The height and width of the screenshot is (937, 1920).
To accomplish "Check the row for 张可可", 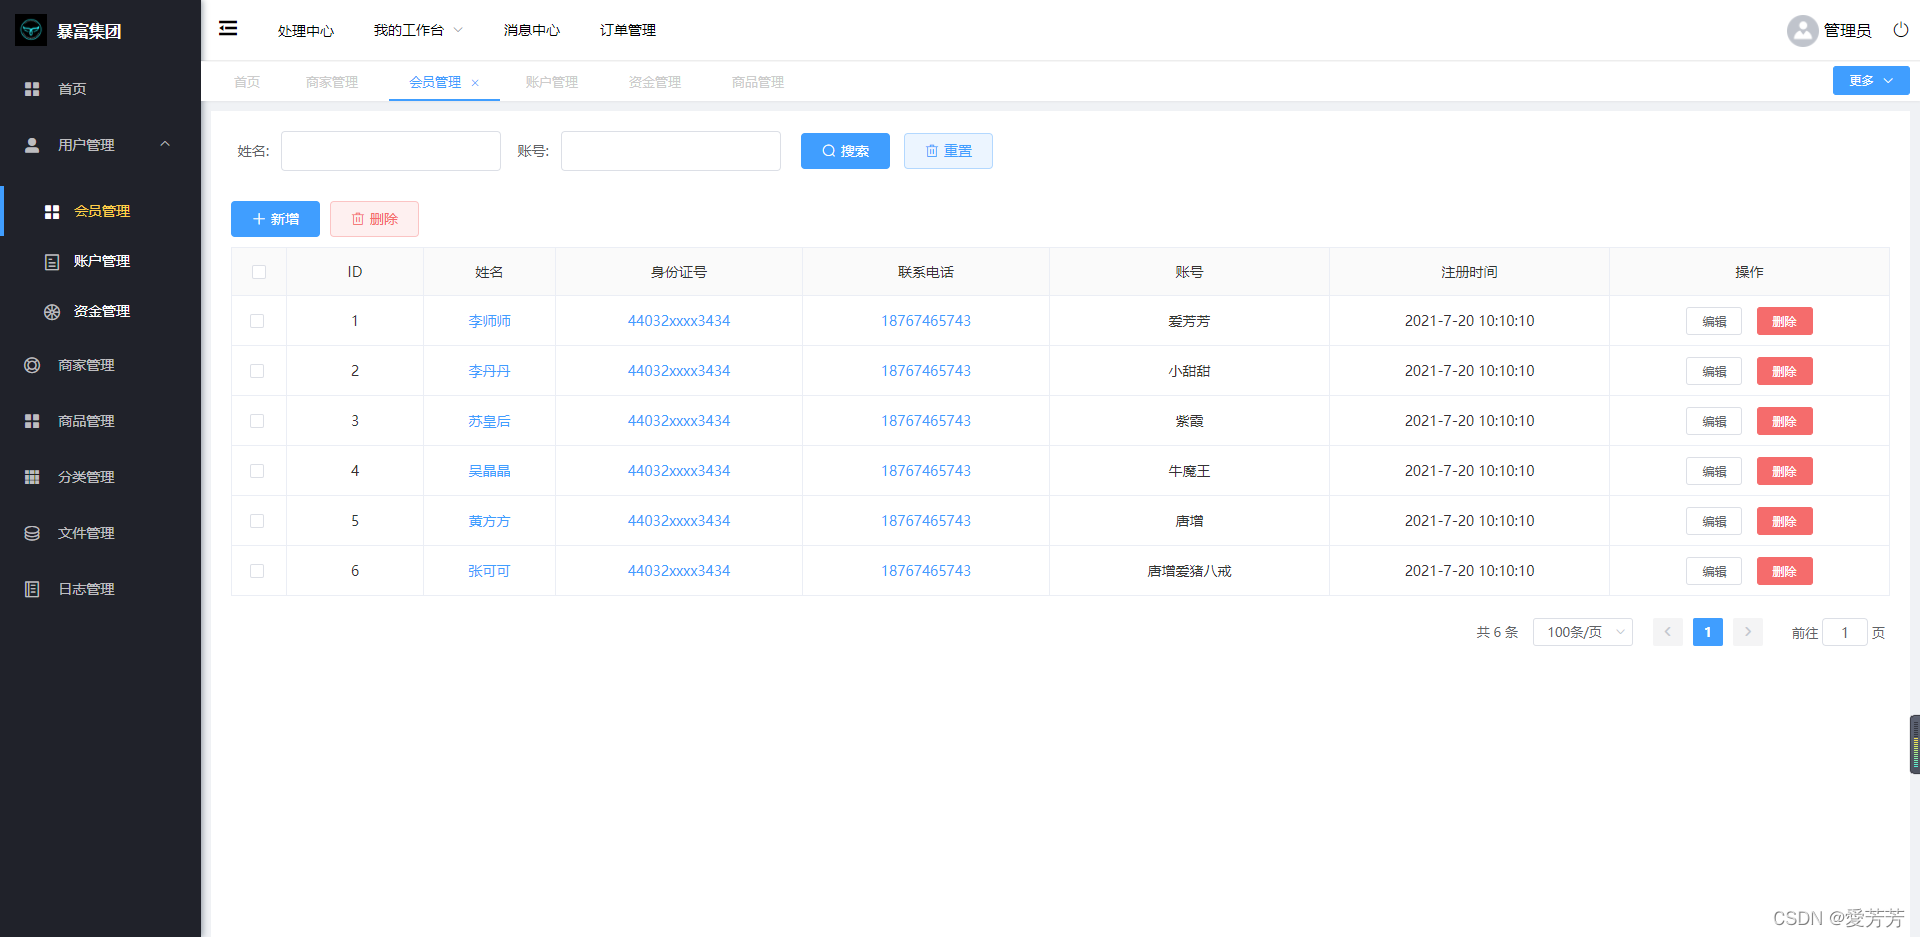I will tap(257, 571).
